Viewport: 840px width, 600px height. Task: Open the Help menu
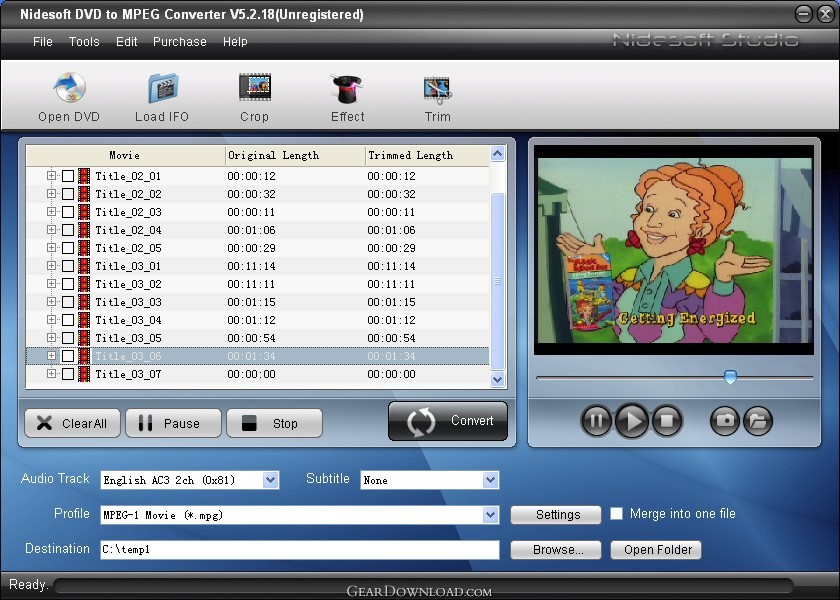(x=235, y=42)
